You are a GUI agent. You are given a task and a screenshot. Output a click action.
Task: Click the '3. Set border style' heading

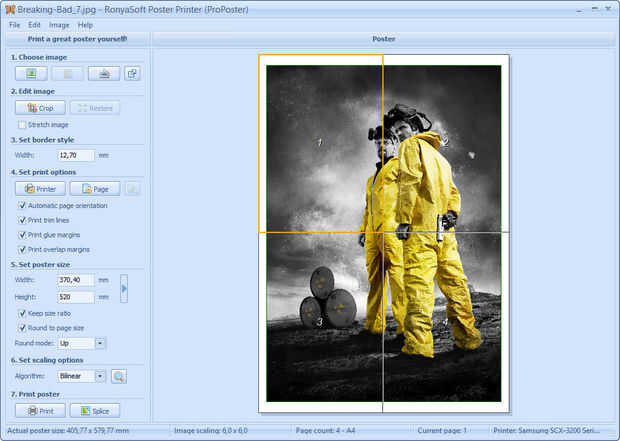[x=42, y=140]
